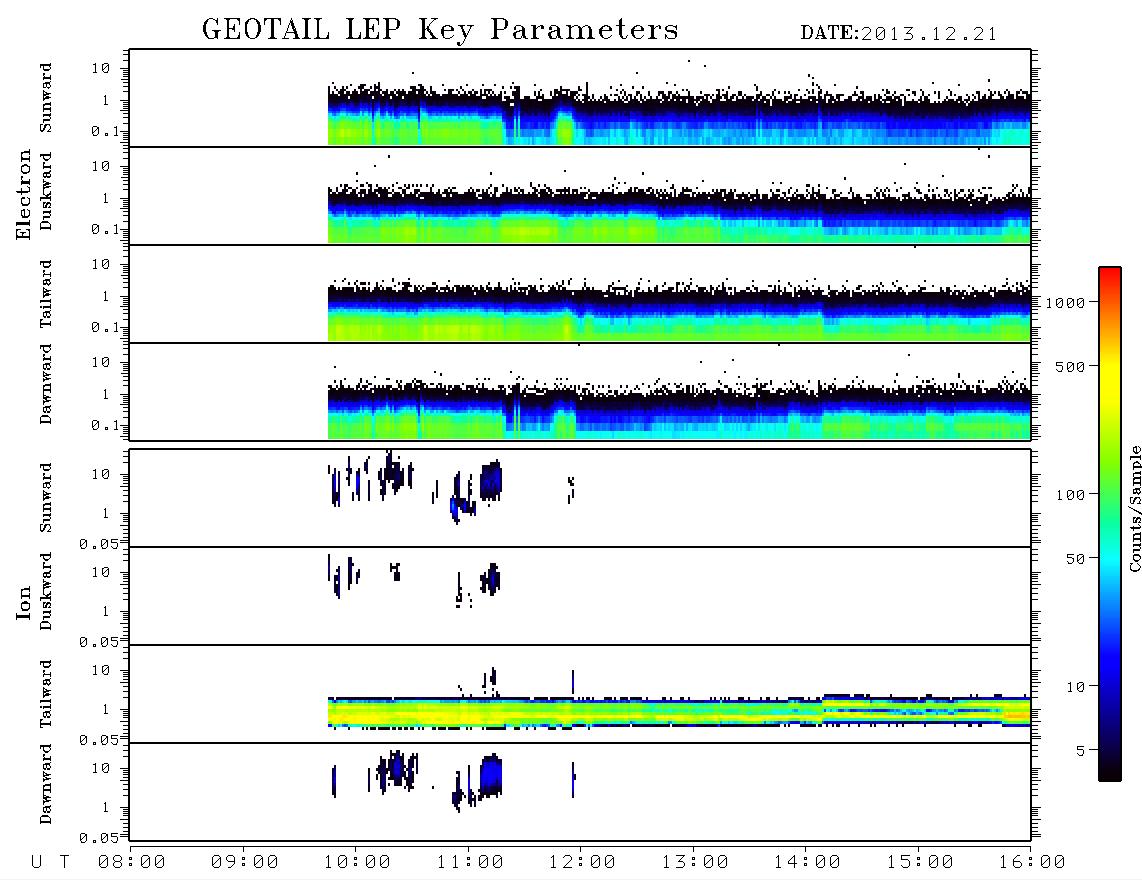Click the 100 colorbar tick label
Screen dimensions: 1142x880
[1070, 495]
